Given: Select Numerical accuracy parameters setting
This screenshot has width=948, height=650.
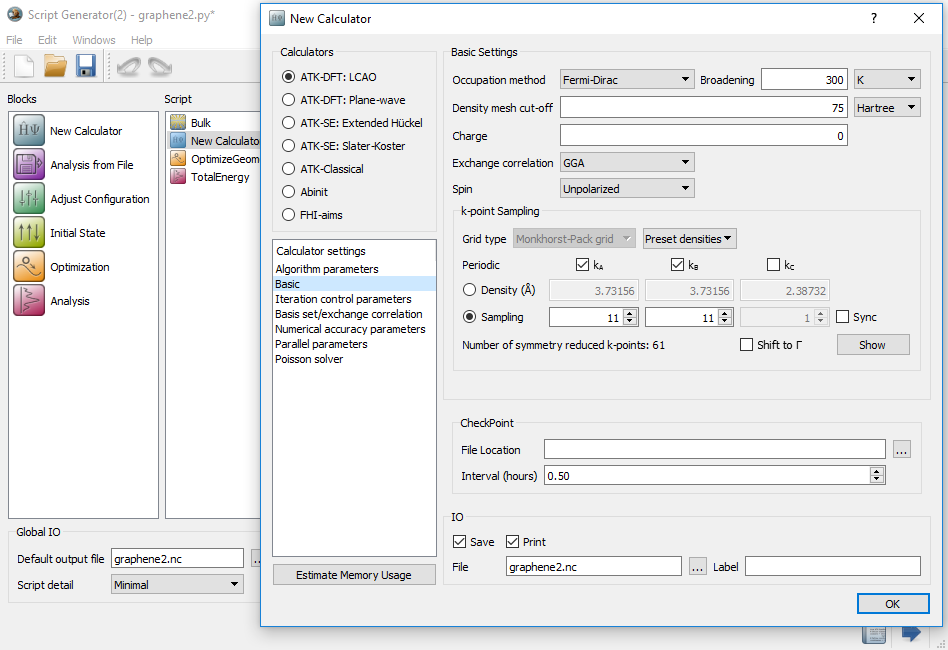Looking at the screenshot, I should click(354, 329).
